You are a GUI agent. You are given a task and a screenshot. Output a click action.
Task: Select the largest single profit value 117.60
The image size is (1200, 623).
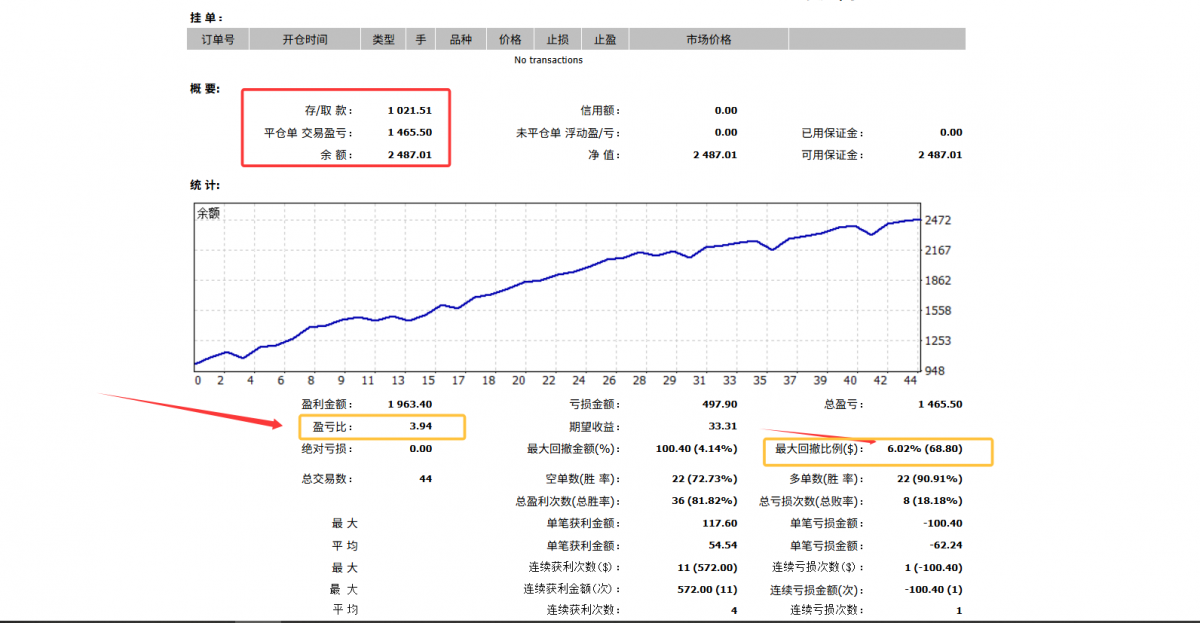[720, 523]
